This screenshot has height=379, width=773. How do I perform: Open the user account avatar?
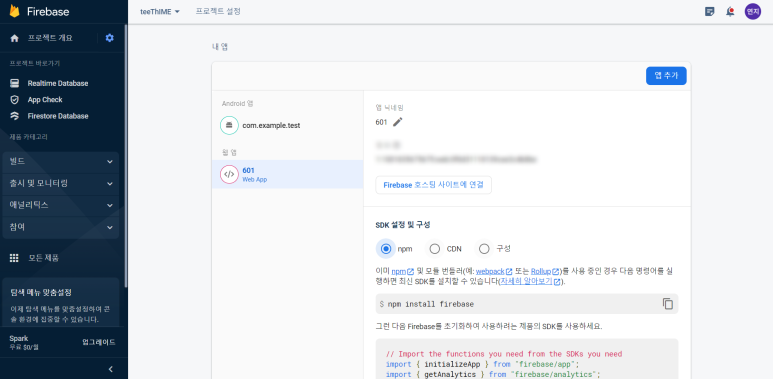point(753,11)
